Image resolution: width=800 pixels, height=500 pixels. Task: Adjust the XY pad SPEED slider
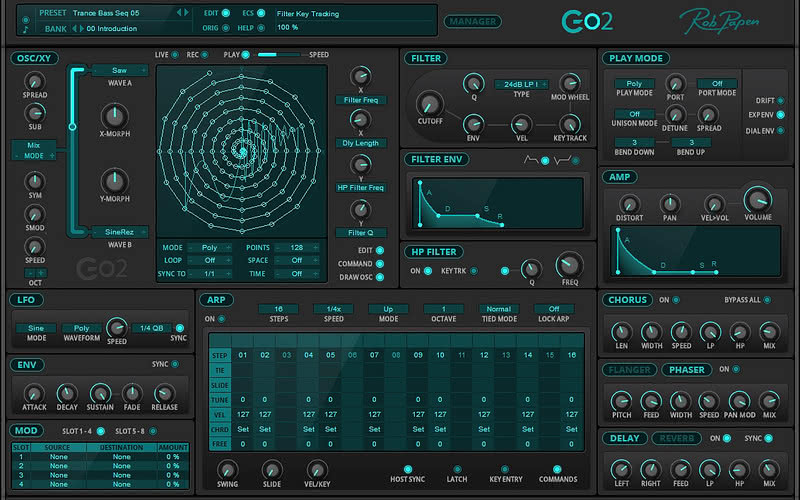[279, 55]
